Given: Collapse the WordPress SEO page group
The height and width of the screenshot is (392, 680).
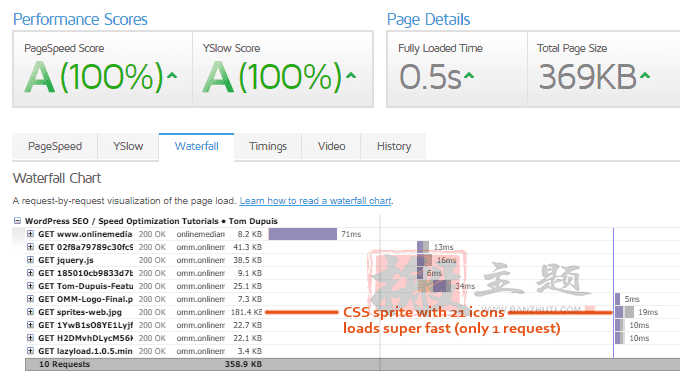Looking at the screenshot, I should pos(17,221).
